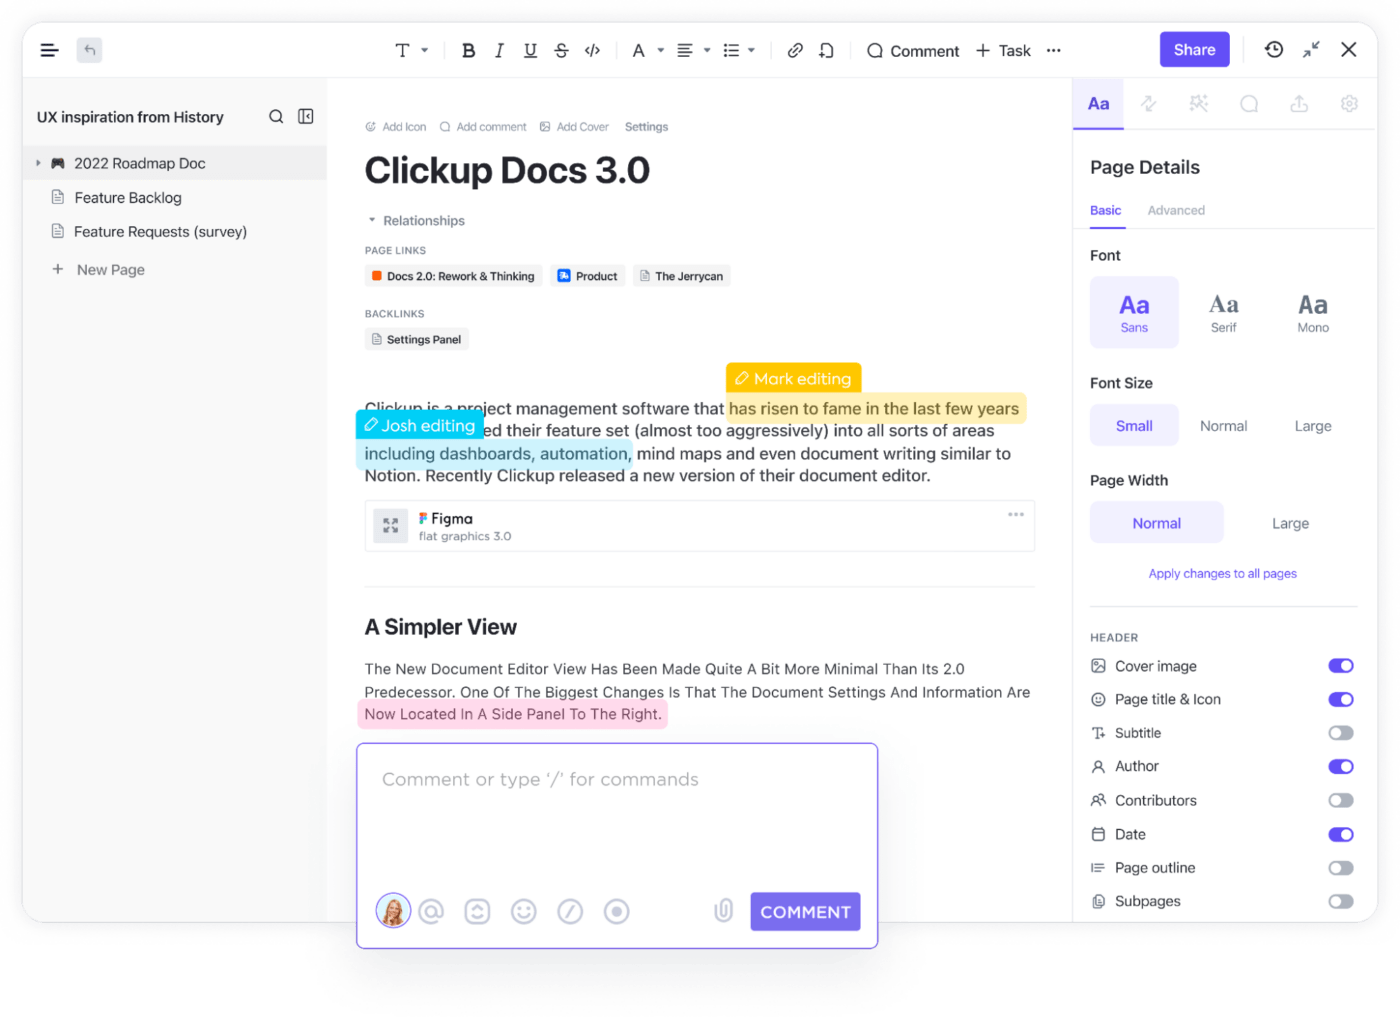1400x1027 pixels.
Task: Open the Figma embed options ellipsis
Action: pos(1016,515)
